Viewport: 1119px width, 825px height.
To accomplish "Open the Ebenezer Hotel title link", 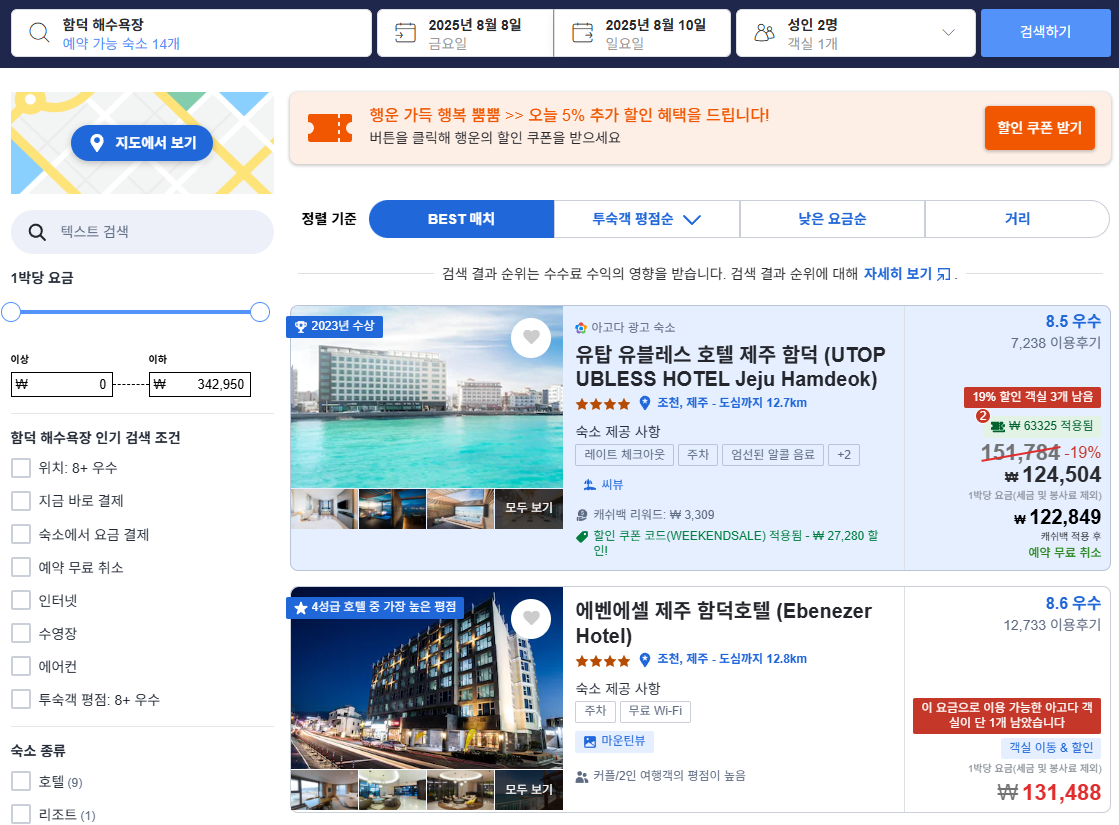I will coord(724,623).
